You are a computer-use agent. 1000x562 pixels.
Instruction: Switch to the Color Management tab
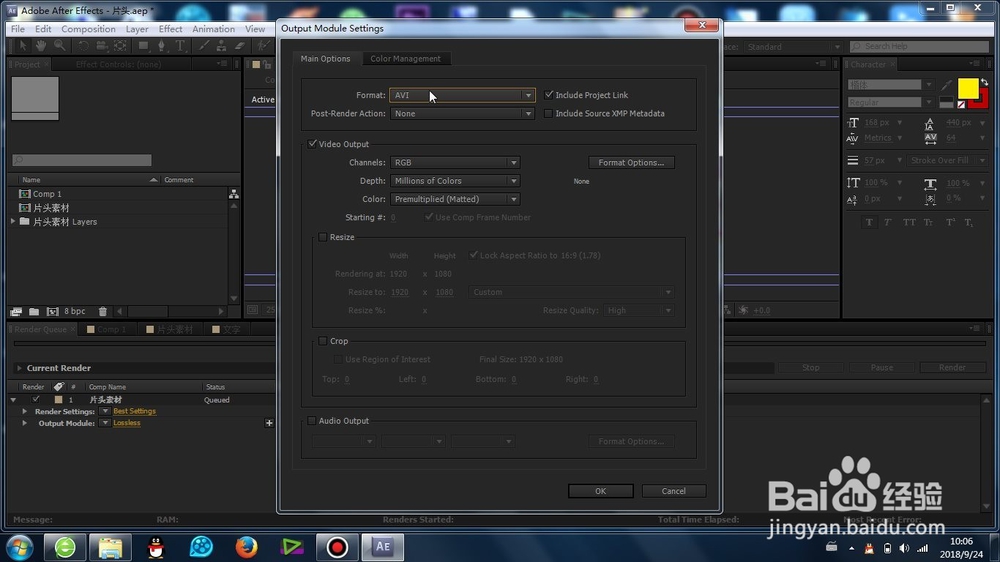[x=406, y=59]
